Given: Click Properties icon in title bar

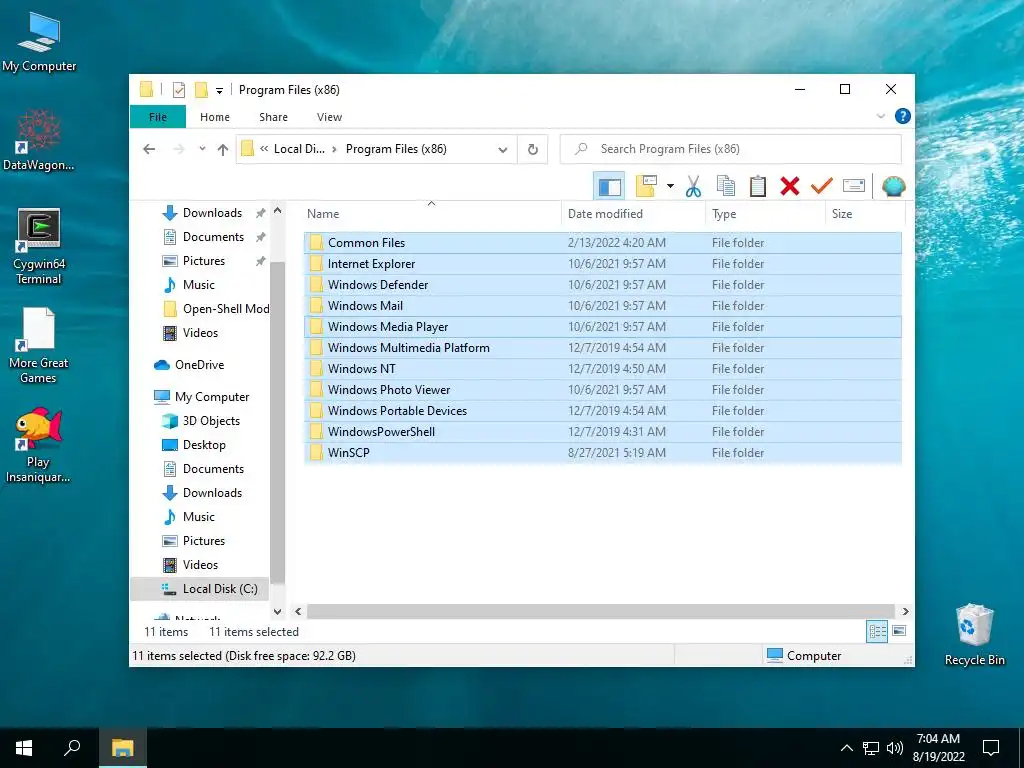Looking at the screenshot, I should (x=179, y=89).
